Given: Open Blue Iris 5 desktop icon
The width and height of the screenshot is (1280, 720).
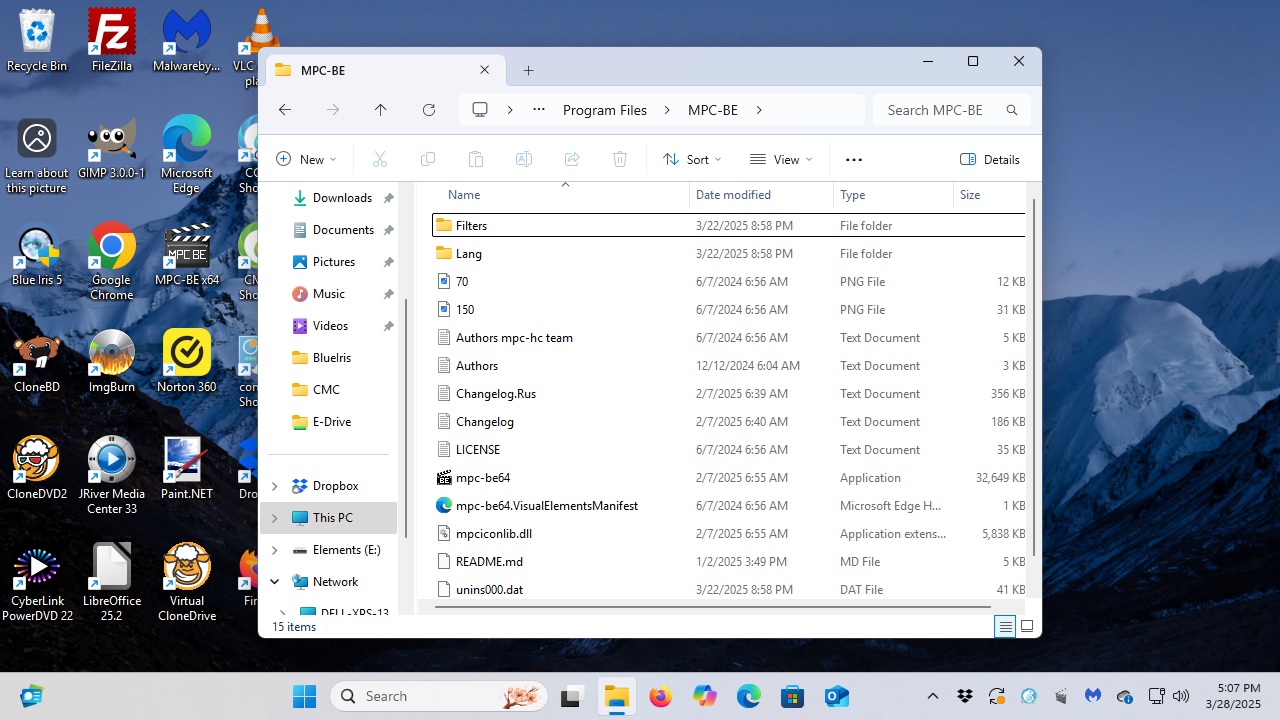Looking at the screenshot, I should (x=37, y=255).
